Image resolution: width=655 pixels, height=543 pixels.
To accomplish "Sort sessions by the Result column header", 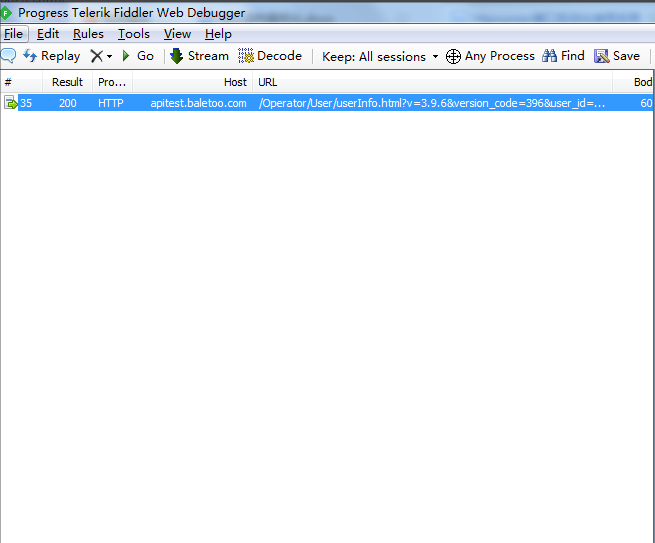I will (x=67, y=82).
